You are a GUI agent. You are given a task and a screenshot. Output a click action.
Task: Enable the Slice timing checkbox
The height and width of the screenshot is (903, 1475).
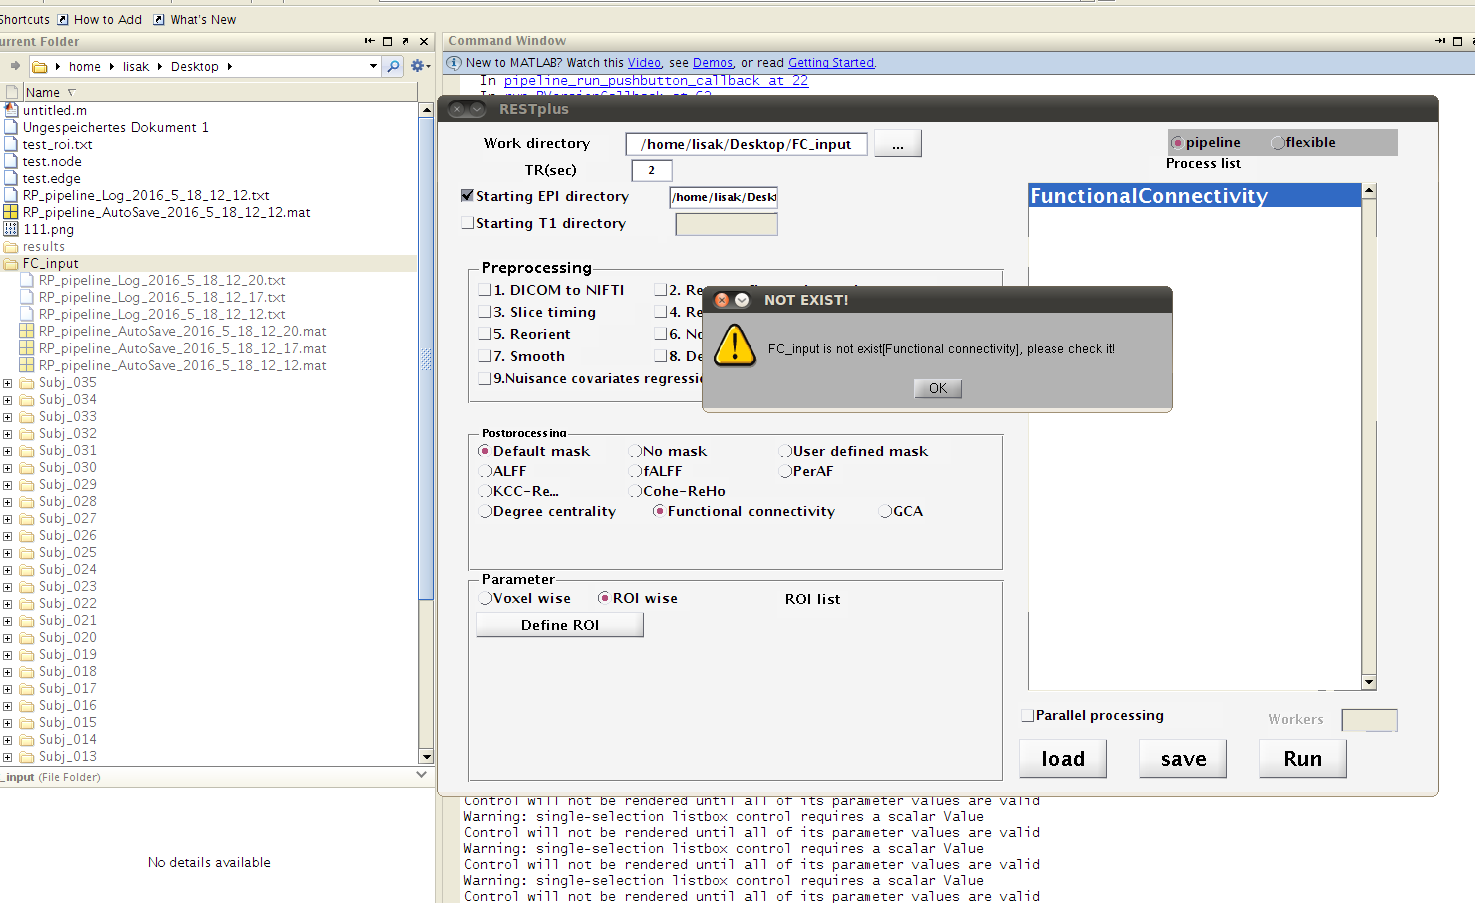tap(485, 311)
